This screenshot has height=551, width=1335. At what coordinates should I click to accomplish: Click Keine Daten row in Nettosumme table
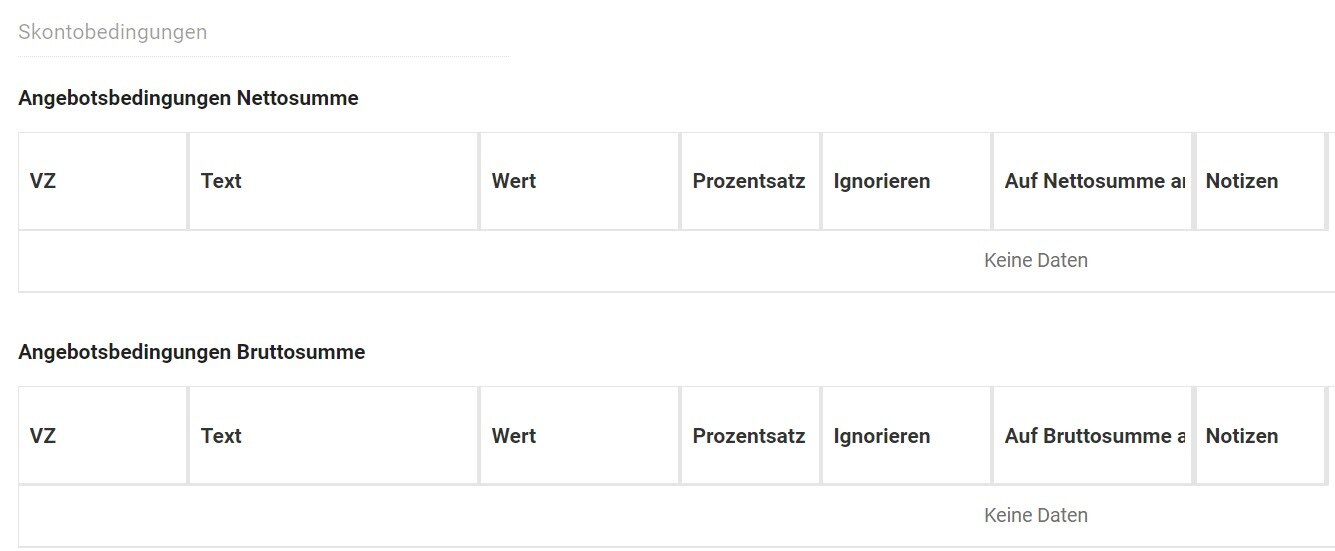(1035, 261)
